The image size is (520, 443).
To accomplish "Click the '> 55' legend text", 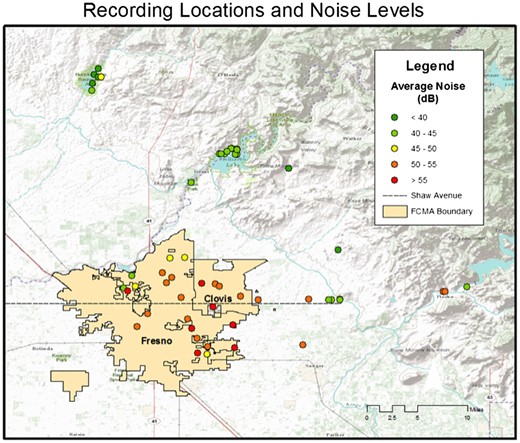I will (419, 180).
